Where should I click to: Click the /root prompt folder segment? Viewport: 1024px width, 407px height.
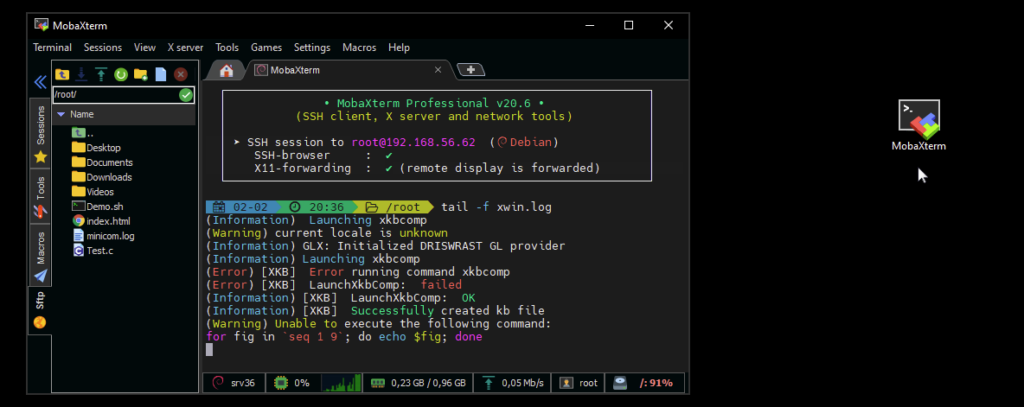pyautogui.click(x=395, y=207)
